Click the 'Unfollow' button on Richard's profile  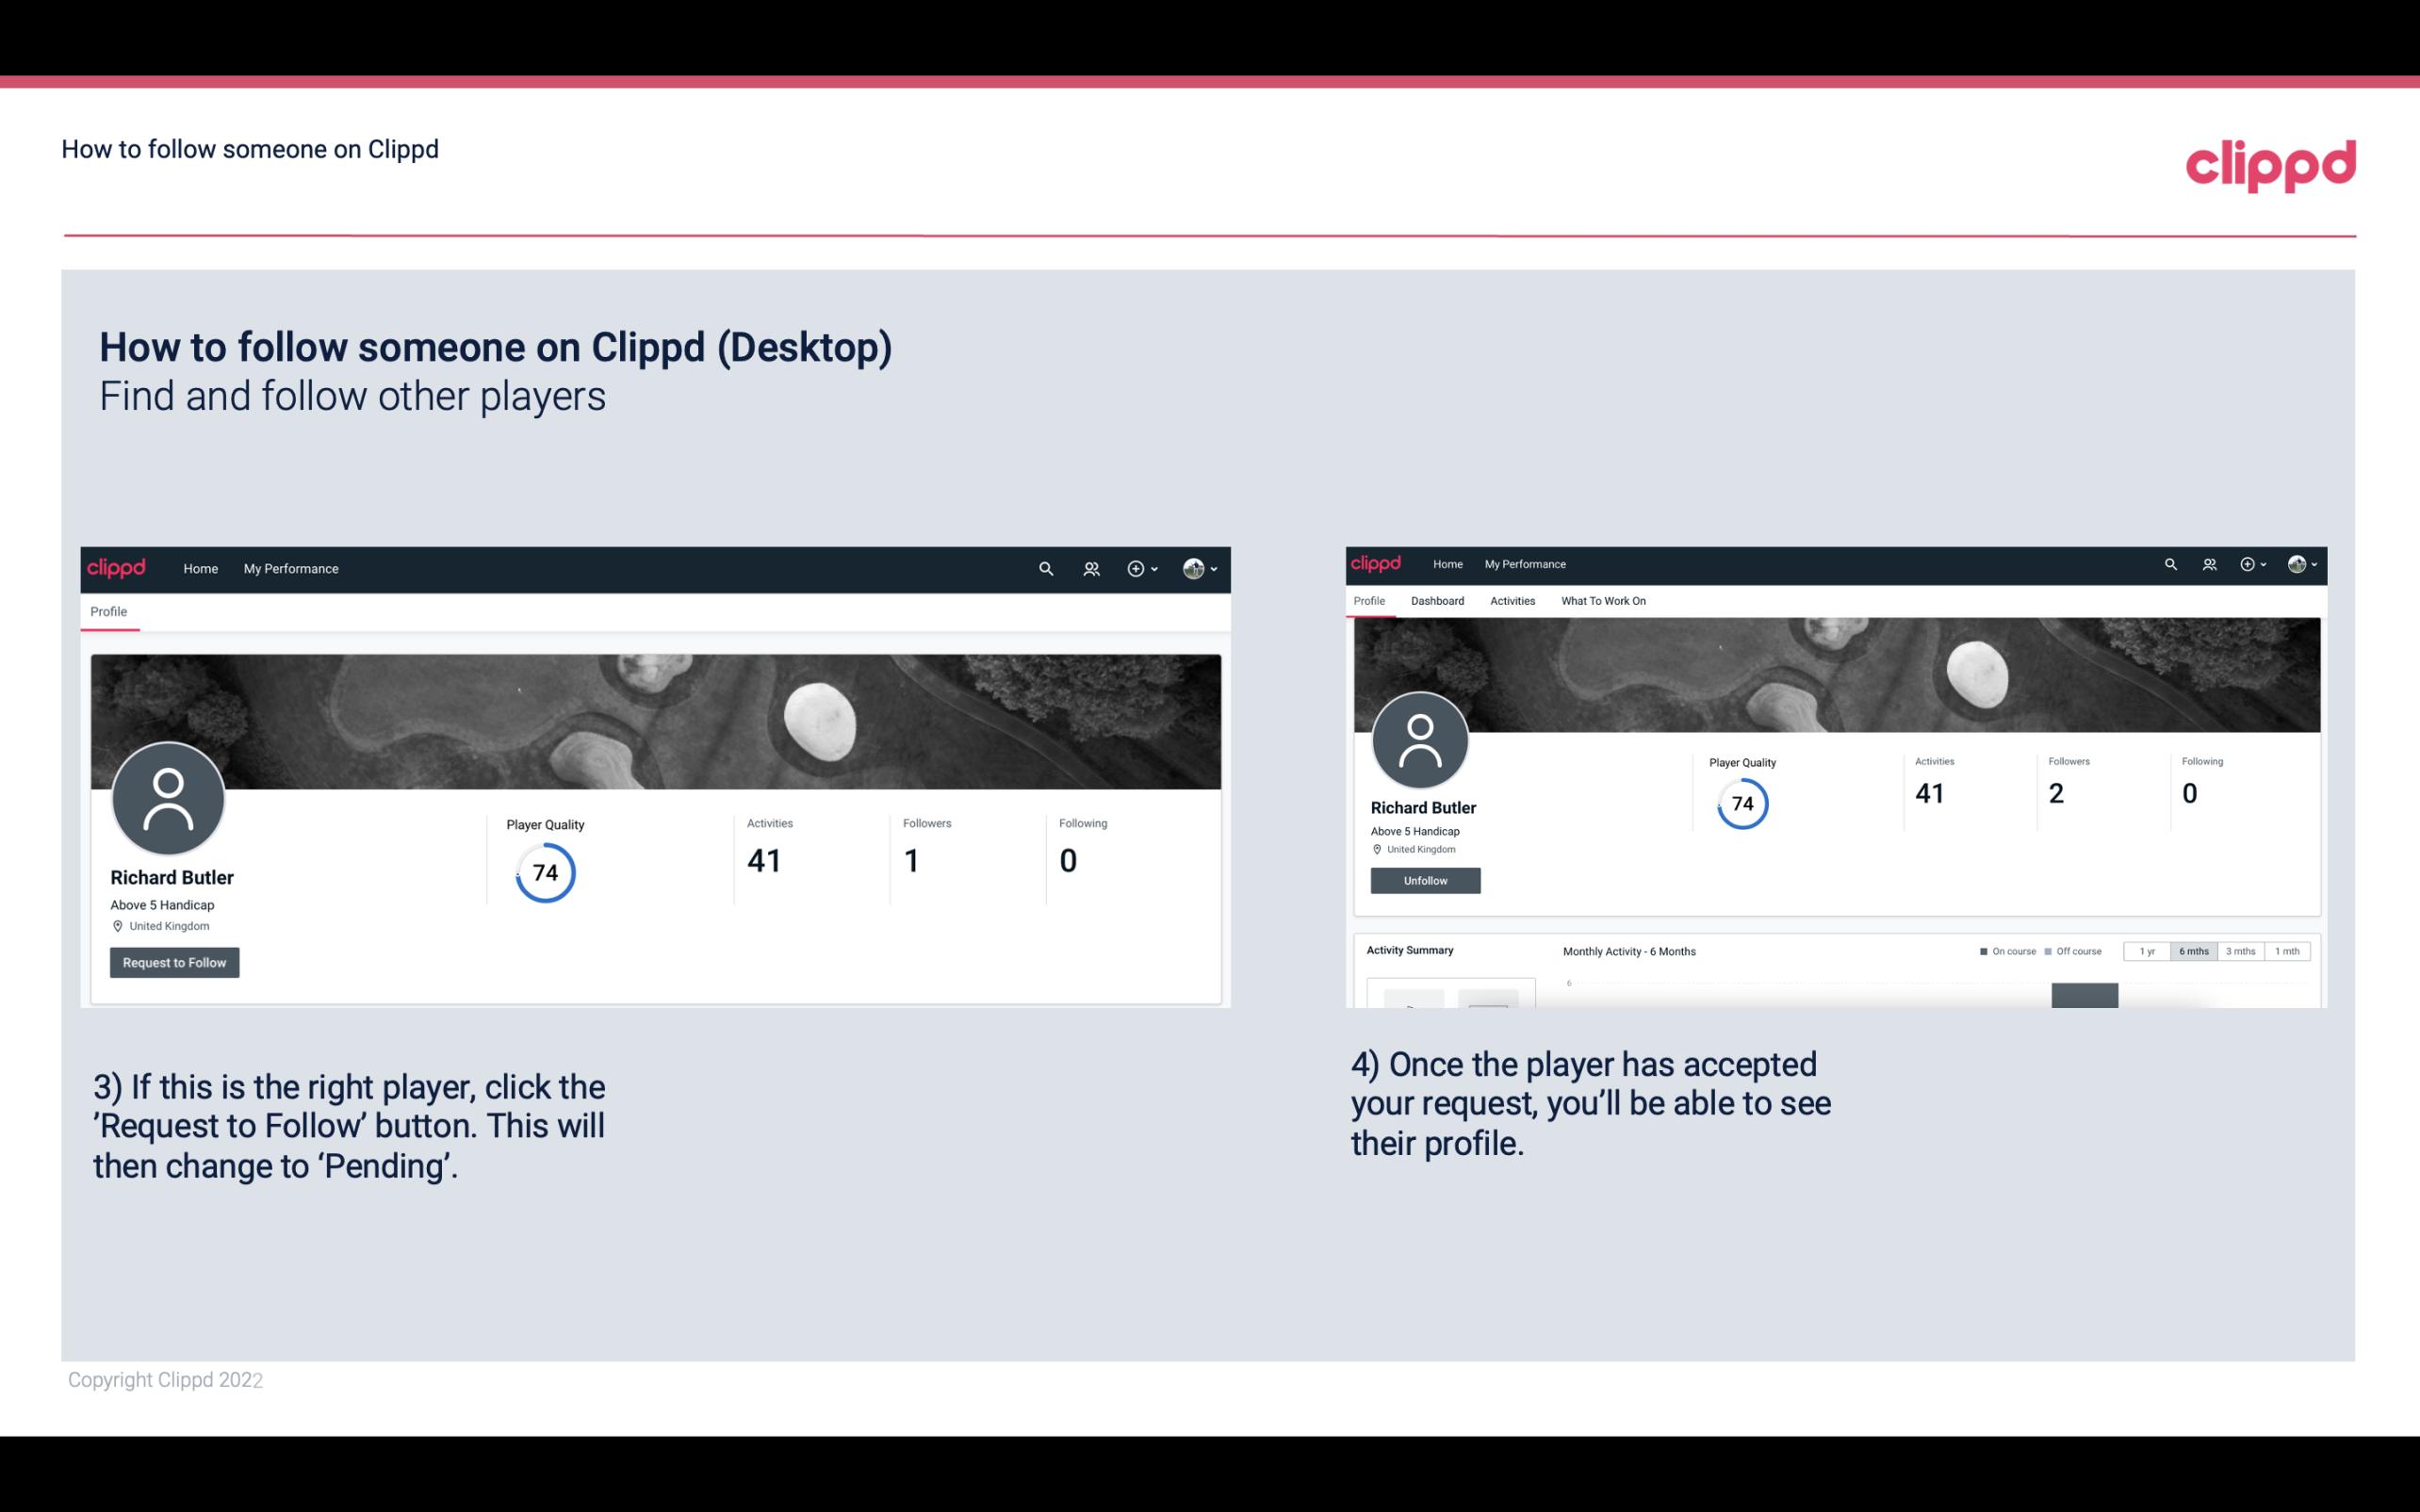click(1423, 880)
